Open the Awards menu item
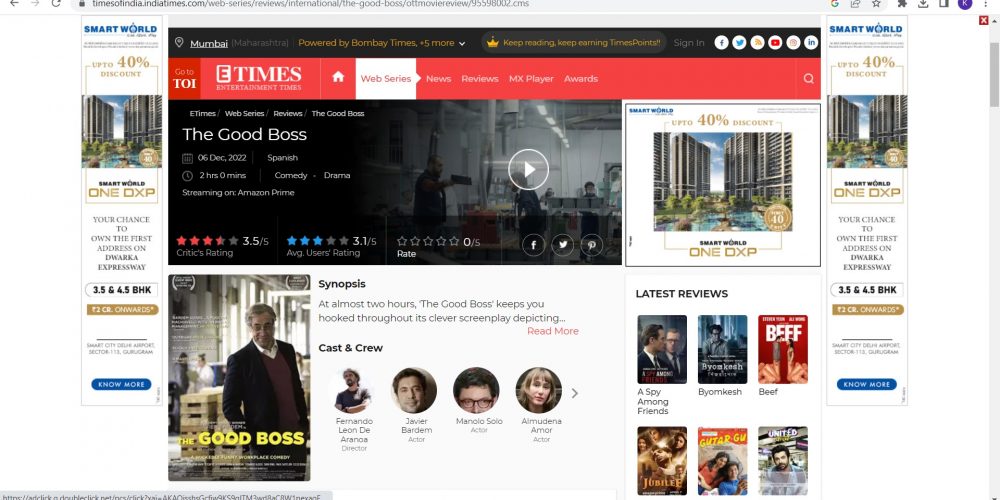The image size is (1000, 500). pos(581,79)
